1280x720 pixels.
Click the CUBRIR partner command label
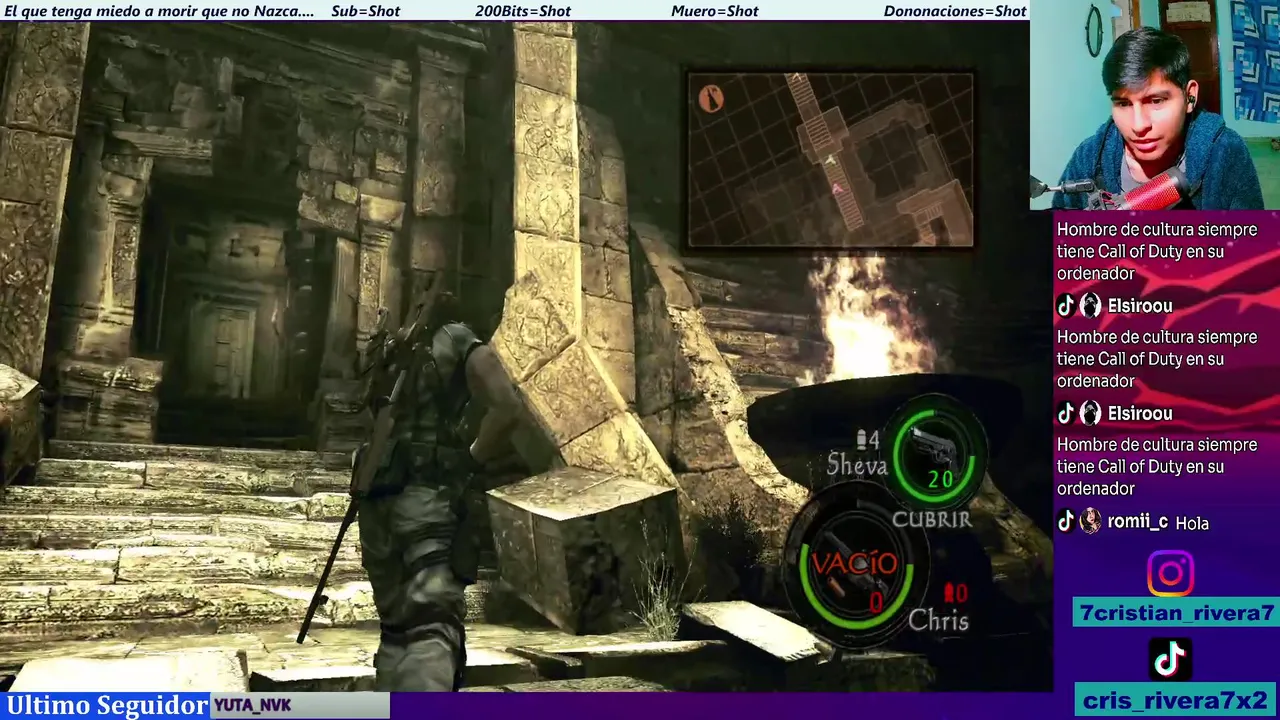(x=931, y=519)
